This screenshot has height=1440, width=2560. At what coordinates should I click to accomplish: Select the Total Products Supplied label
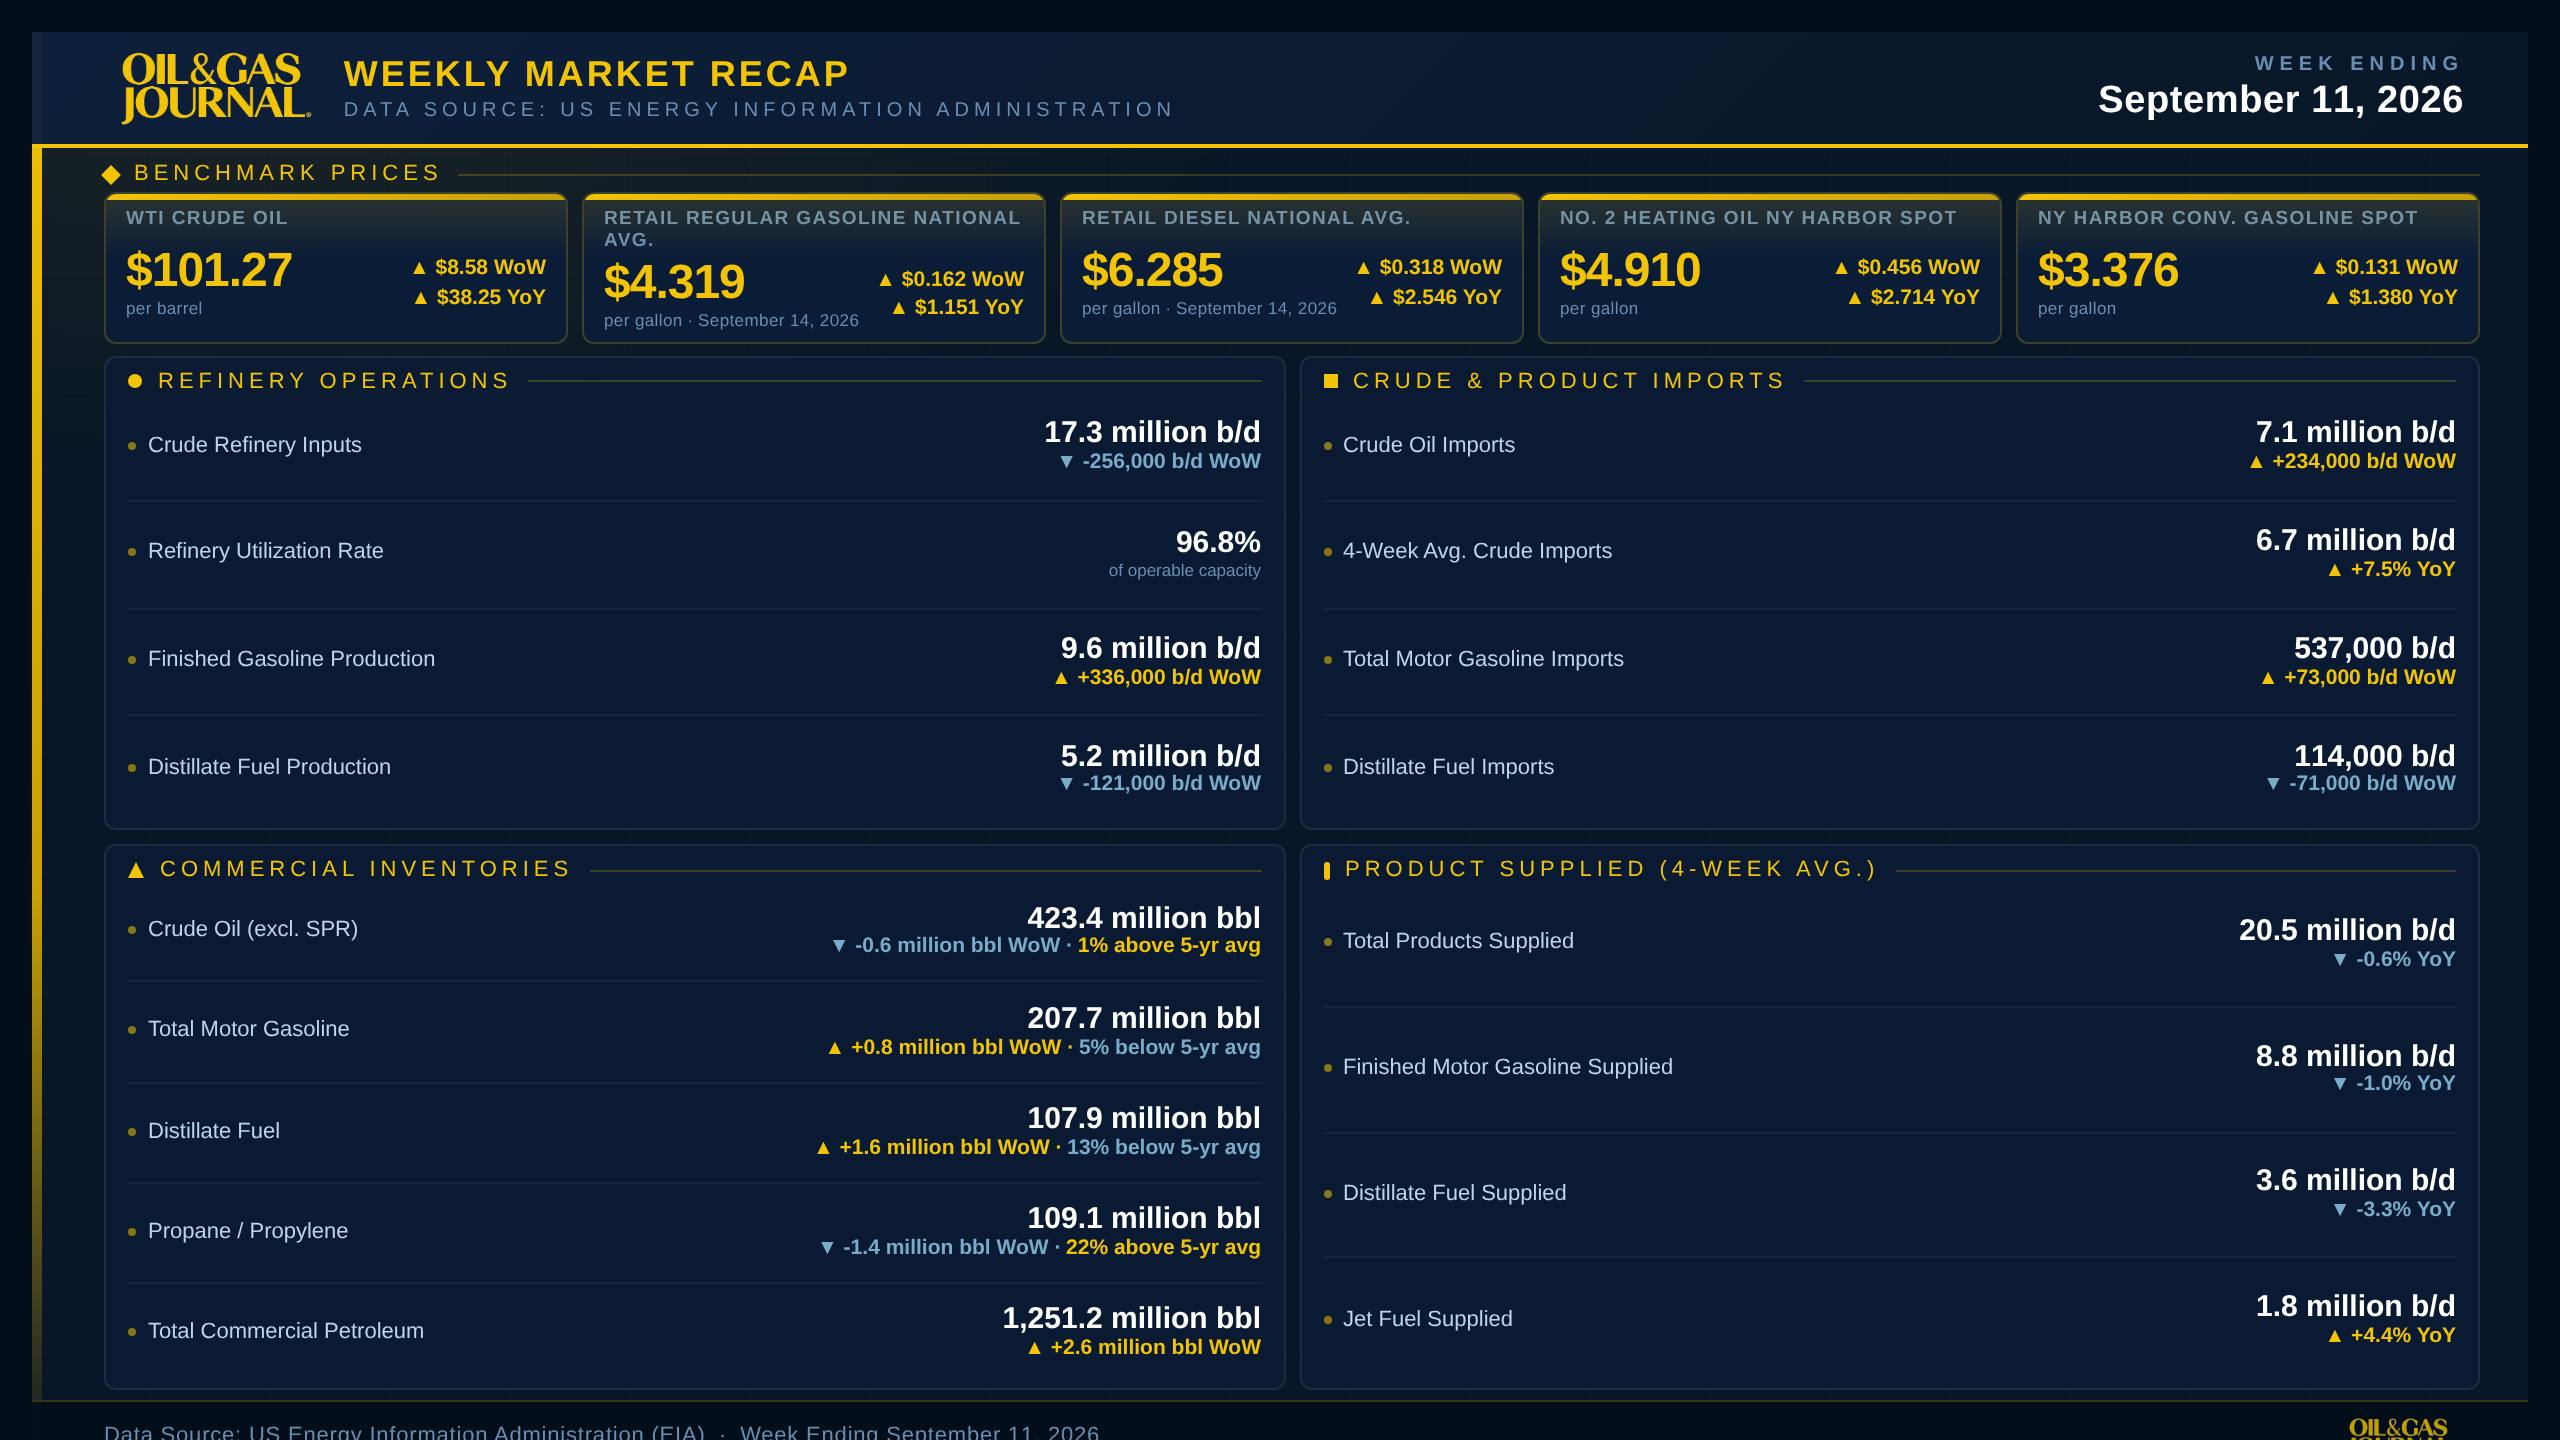click(x=1458, y=941)
